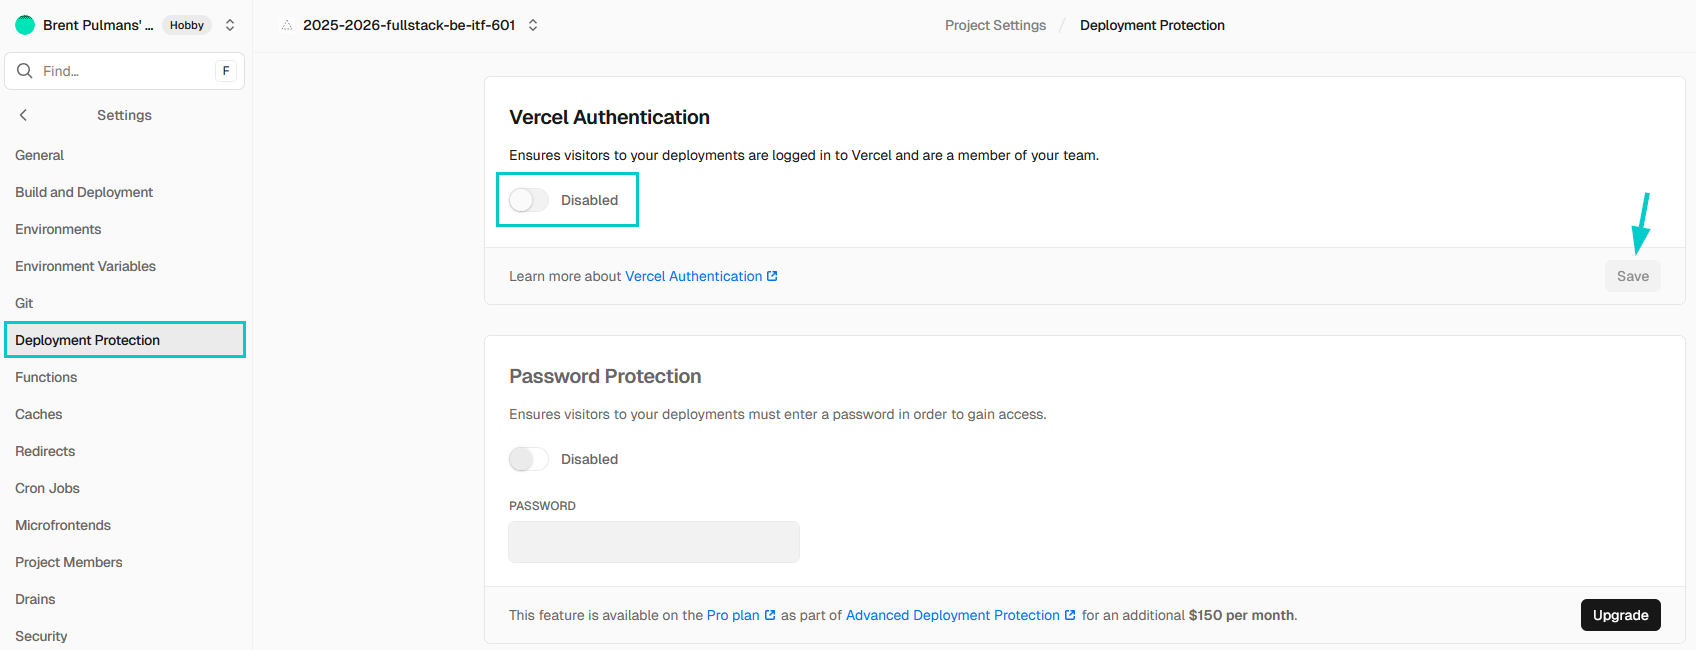
Task: Click the Find search field
Action: [125, 71]
